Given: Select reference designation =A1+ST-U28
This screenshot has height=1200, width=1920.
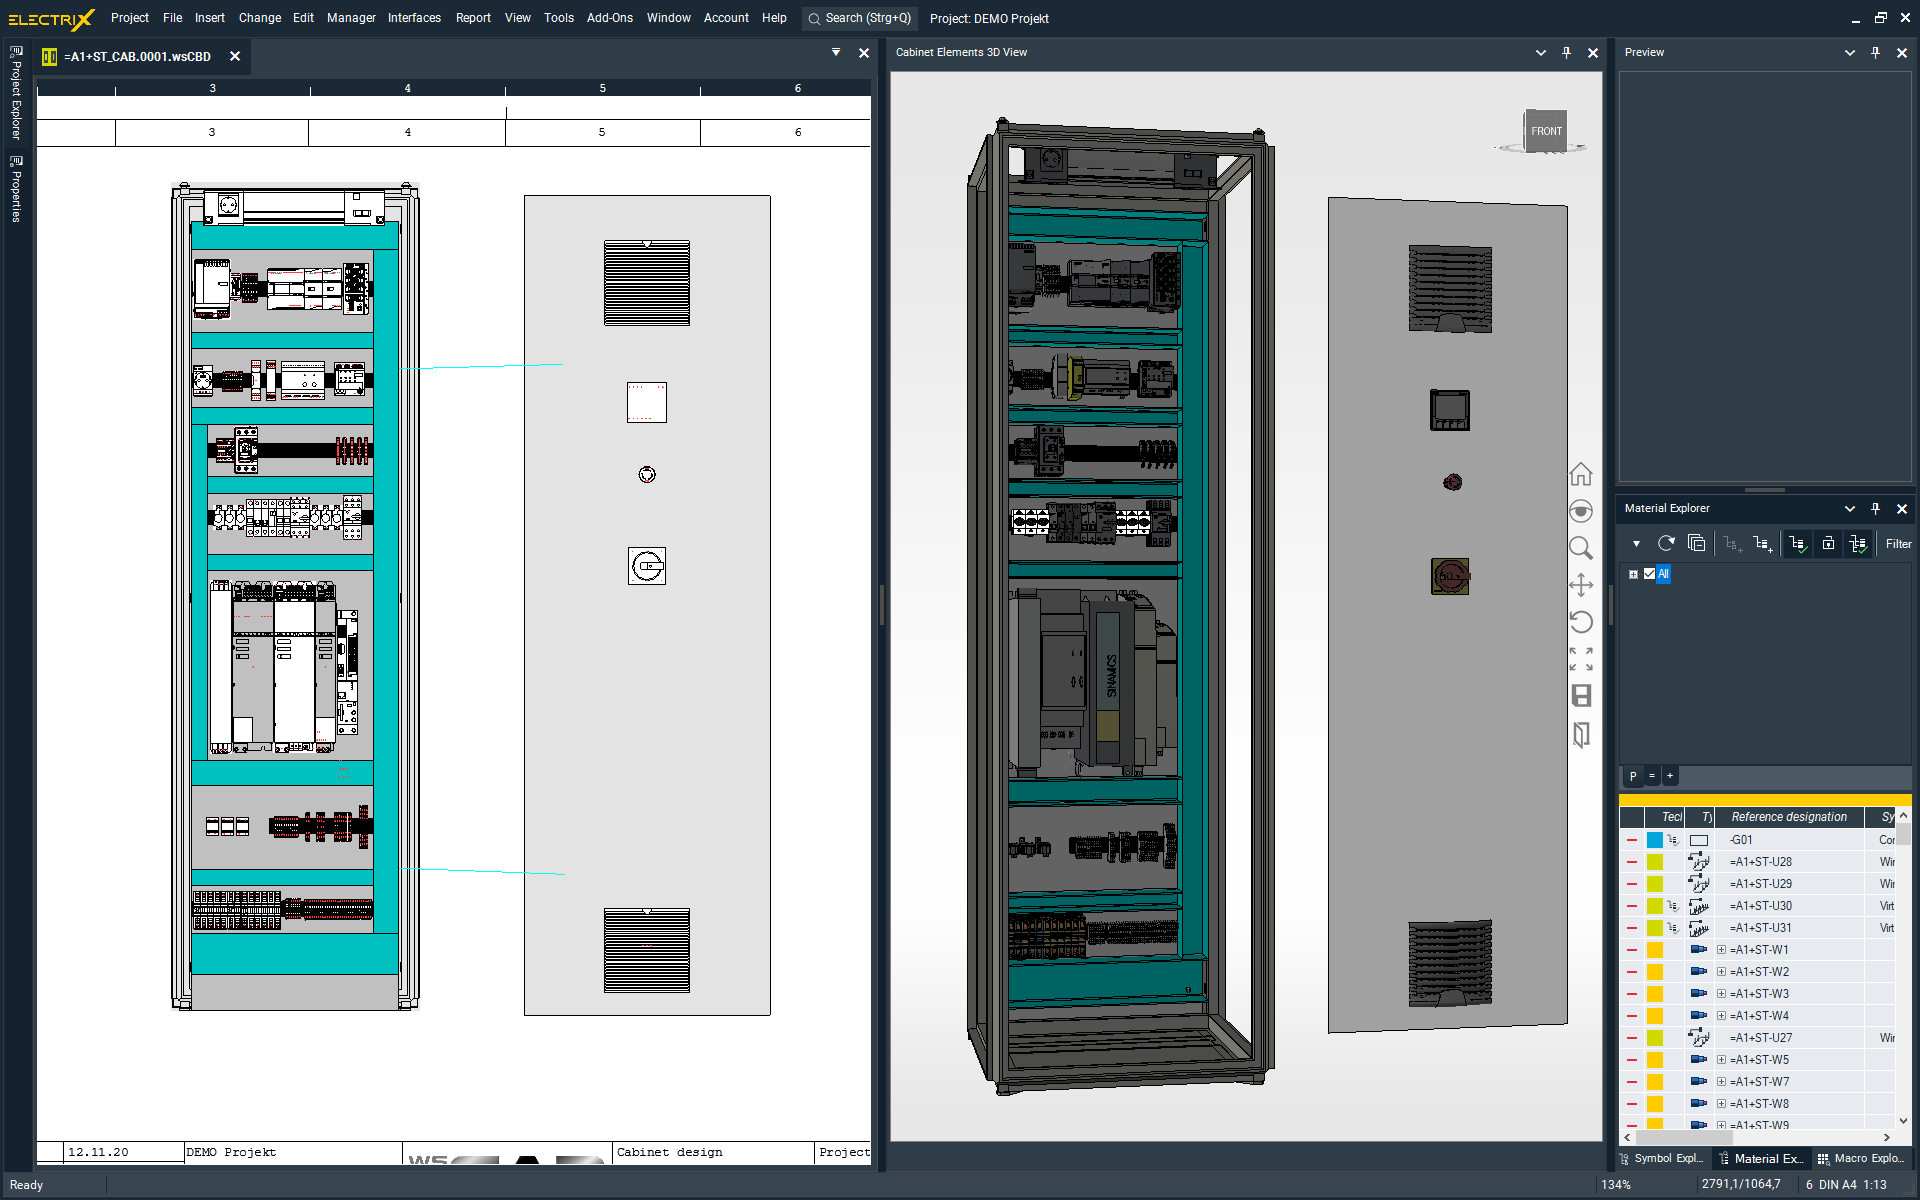Looking at the screenshot, I should click(x=1761, y=861).
